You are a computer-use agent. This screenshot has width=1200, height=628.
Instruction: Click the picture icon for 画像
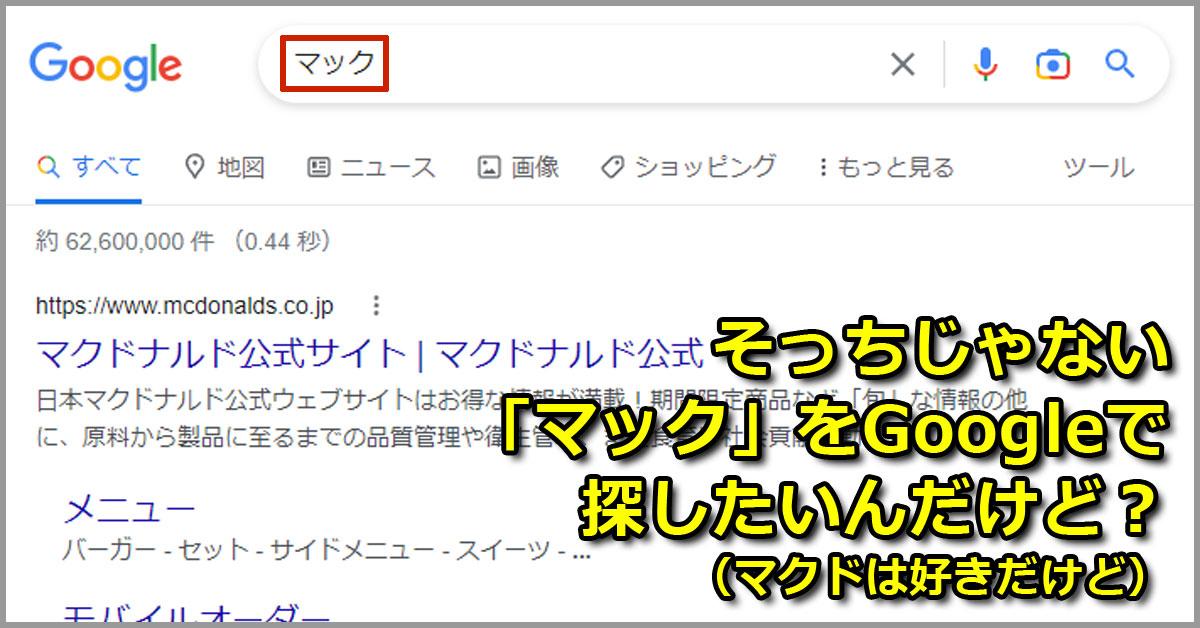pos(489,167)
